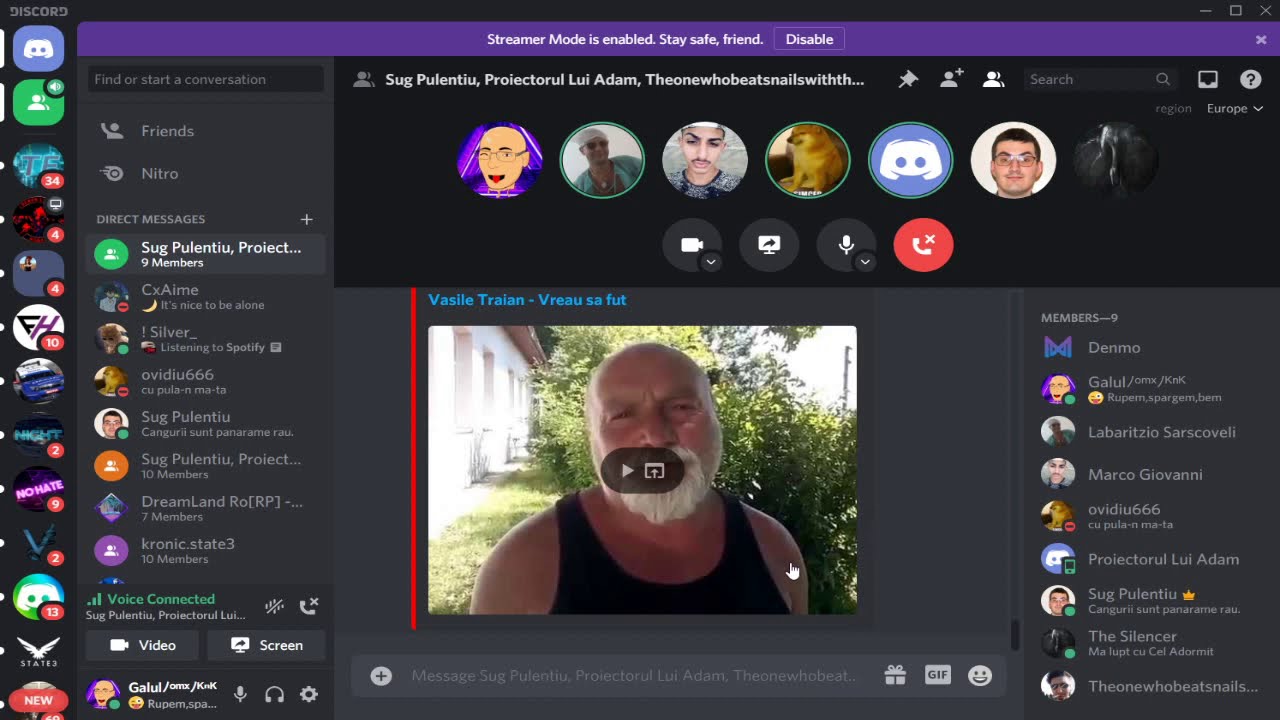The width and height of the screenshot is (1280, 720).
Task: Turn on camera button in call
Action: click(x=691, y=244)
